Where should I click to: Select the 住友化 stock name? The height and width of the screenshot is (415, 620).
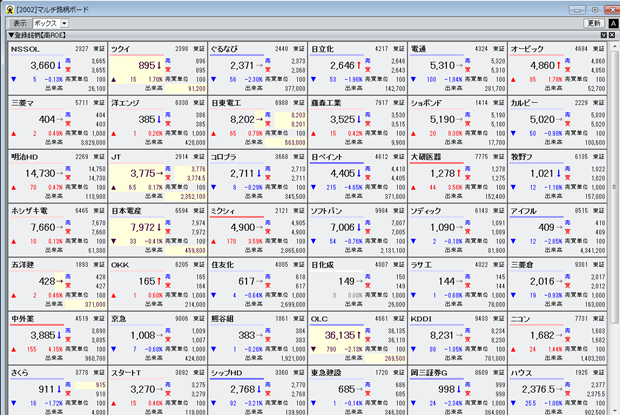point(223,265)
